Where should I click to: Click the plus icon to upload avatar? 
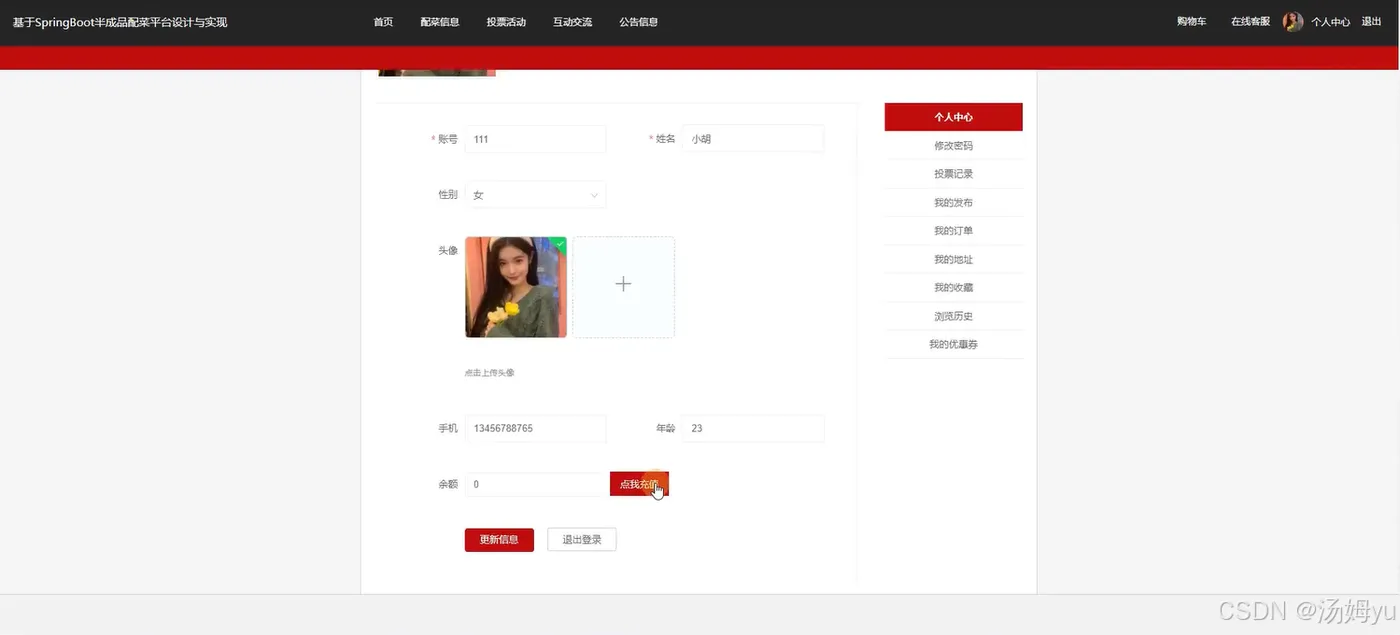pyautogui.click(x=623, y=284)
